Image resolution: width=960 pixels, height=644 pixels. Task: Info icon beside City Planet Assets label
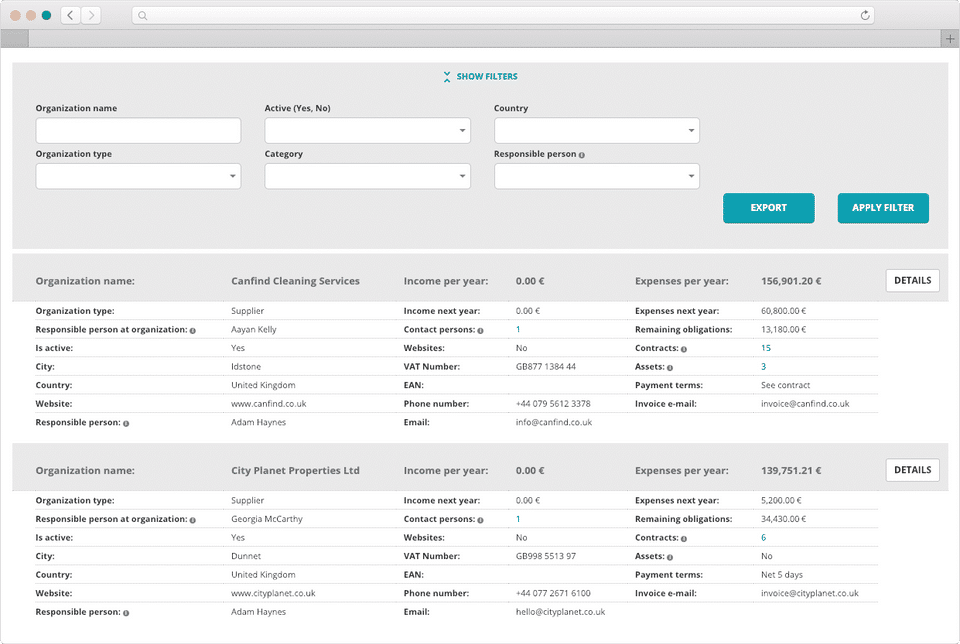click(x=670, y=557)
